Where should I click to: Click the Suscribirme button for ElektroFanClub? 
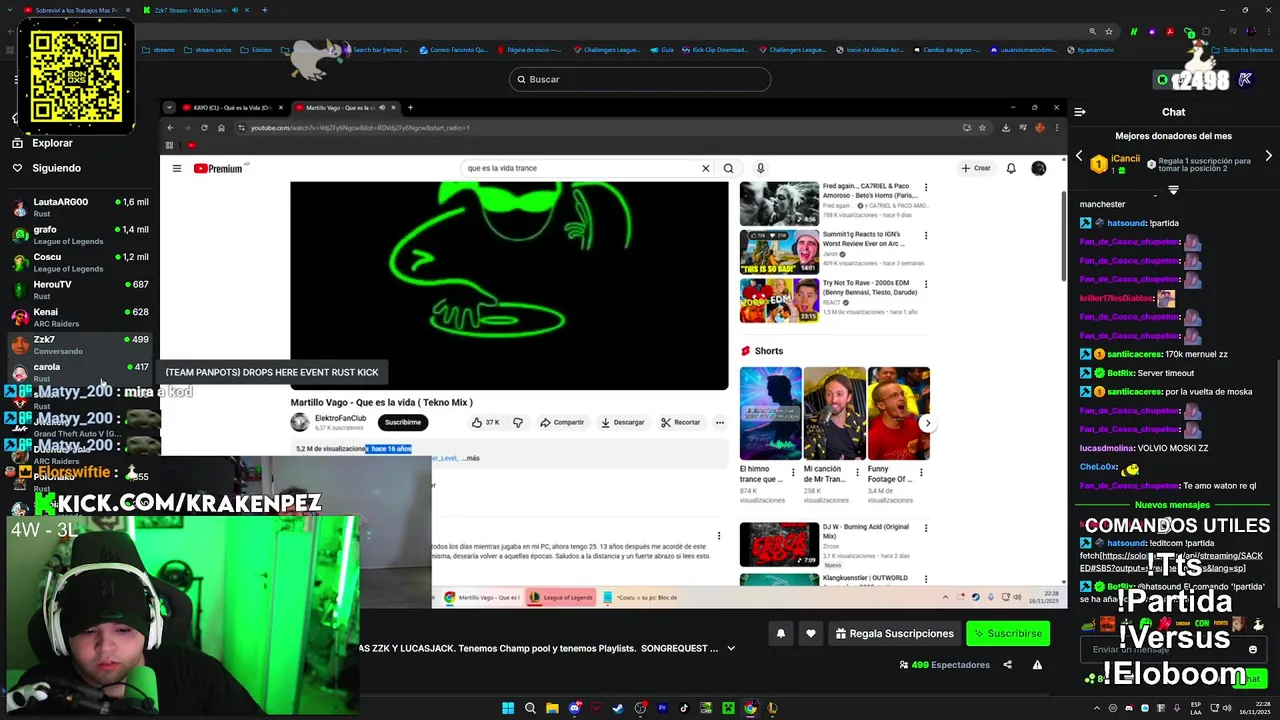point(403,422)
